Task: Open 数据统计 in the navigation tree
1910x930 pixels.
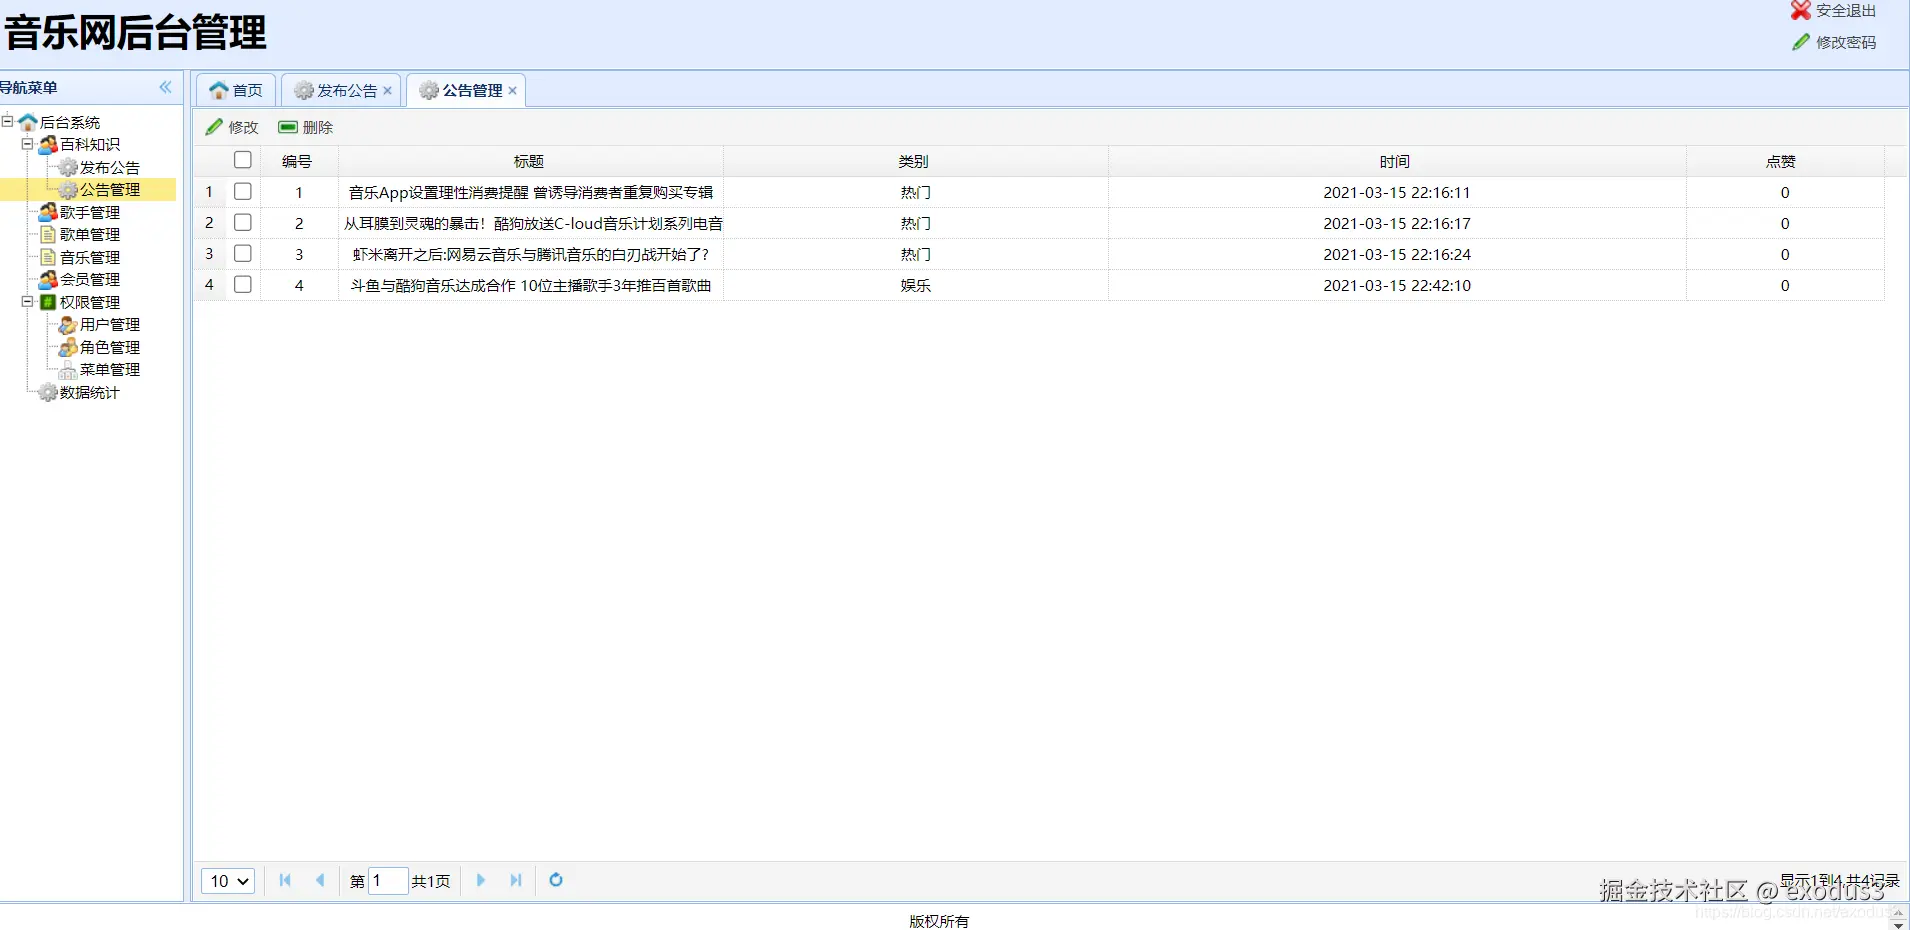Action: [x=89, y=392]
